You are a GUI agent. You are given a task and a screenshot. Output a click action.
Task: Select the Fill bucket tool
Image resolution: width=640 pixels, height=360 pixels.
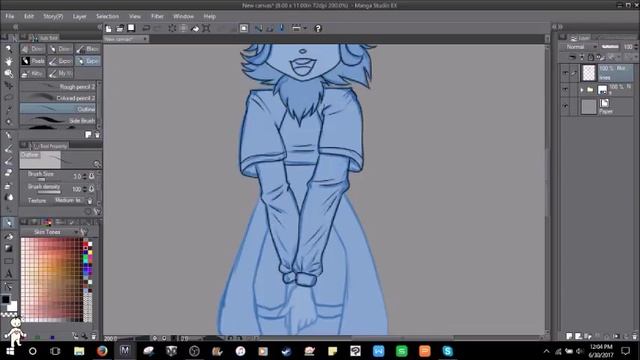point(9,236)
